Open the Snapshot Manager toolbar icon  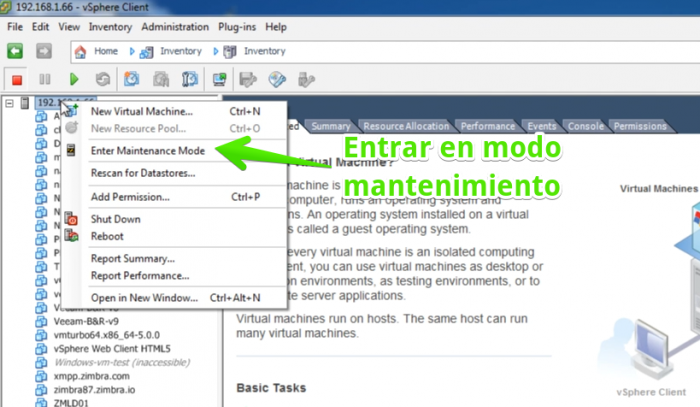tap(190, 79)
